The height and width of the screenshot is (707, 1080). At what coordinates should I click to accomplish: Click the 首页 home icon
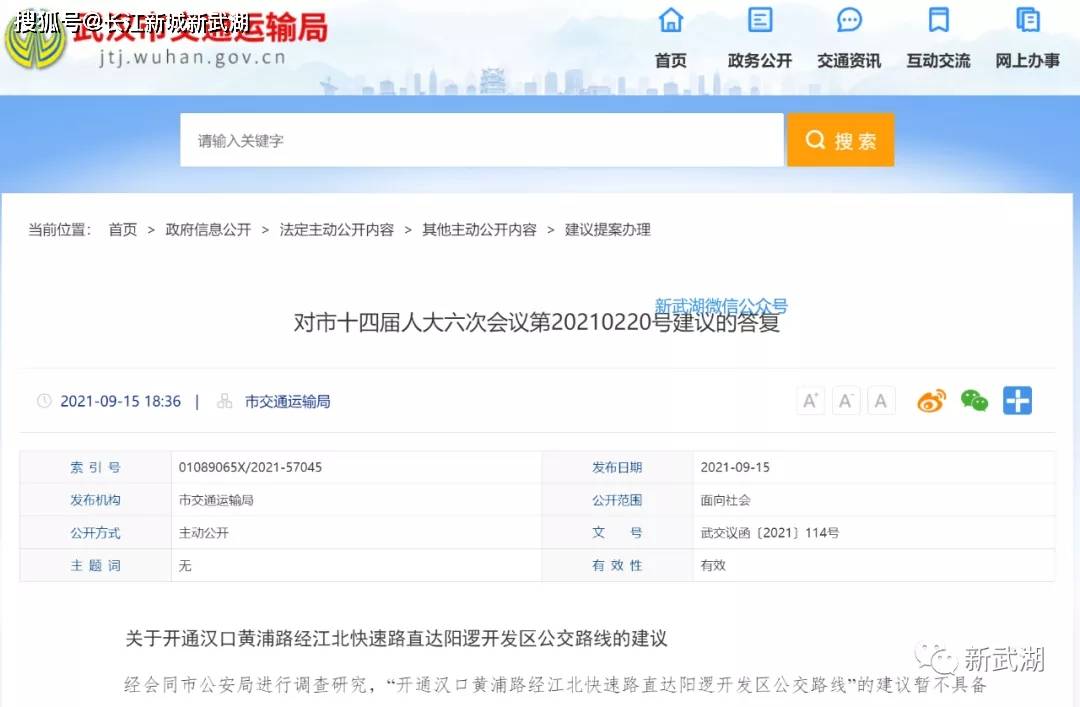click(x=670, y=20)
